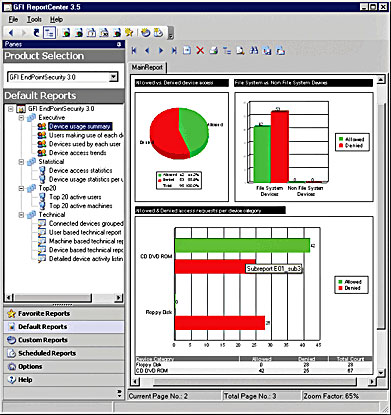
Task: Open the GFI EndPointSecurity 3.0 product dropdown
Action: 113,77
